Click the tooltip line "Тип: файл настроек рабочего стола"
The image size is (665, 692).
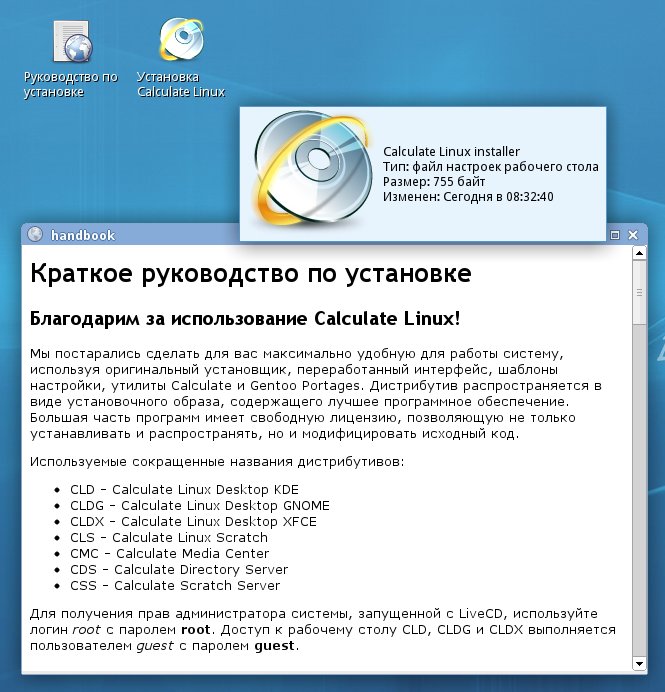pyautogui.click(x=490, y=166)
